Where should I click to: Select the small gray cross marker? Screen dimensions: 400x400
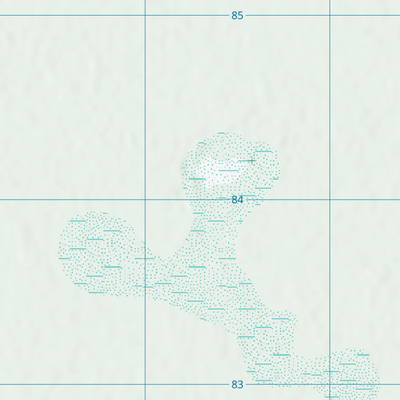tap(252, 161)
